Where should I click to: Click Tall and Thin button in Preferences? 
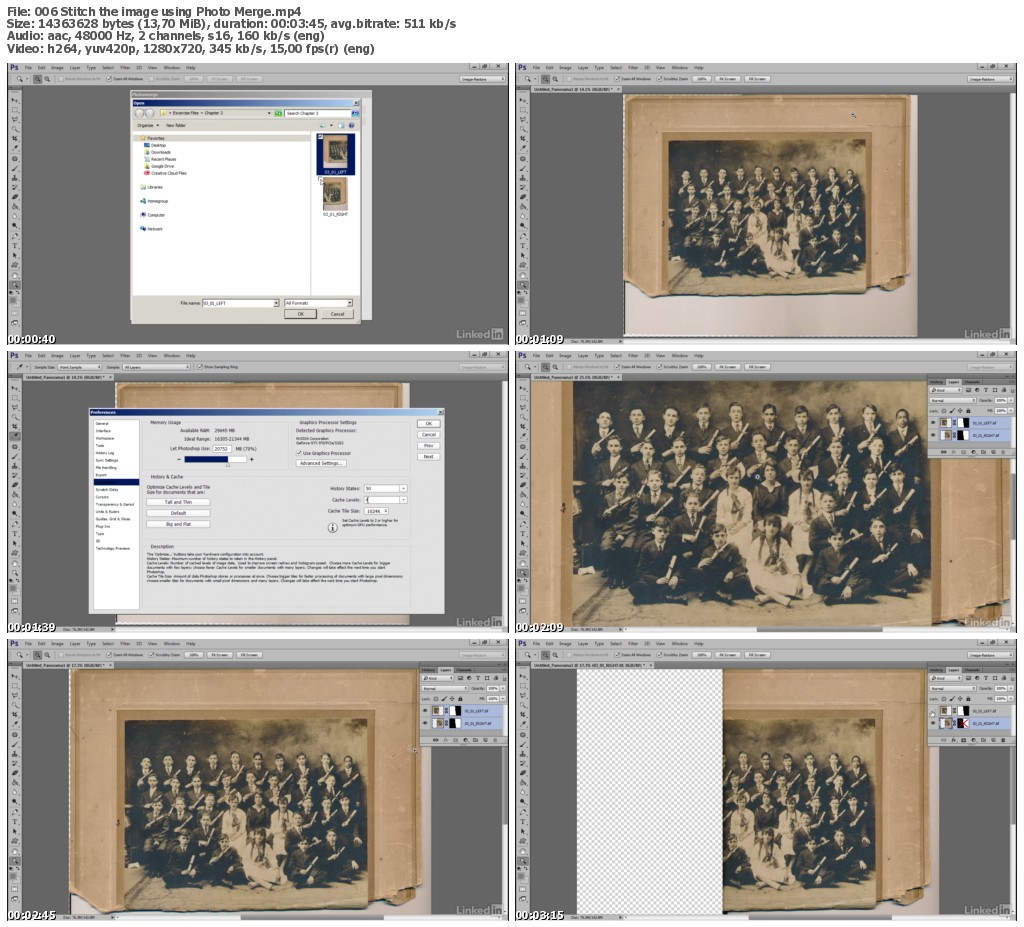point(178,502)
